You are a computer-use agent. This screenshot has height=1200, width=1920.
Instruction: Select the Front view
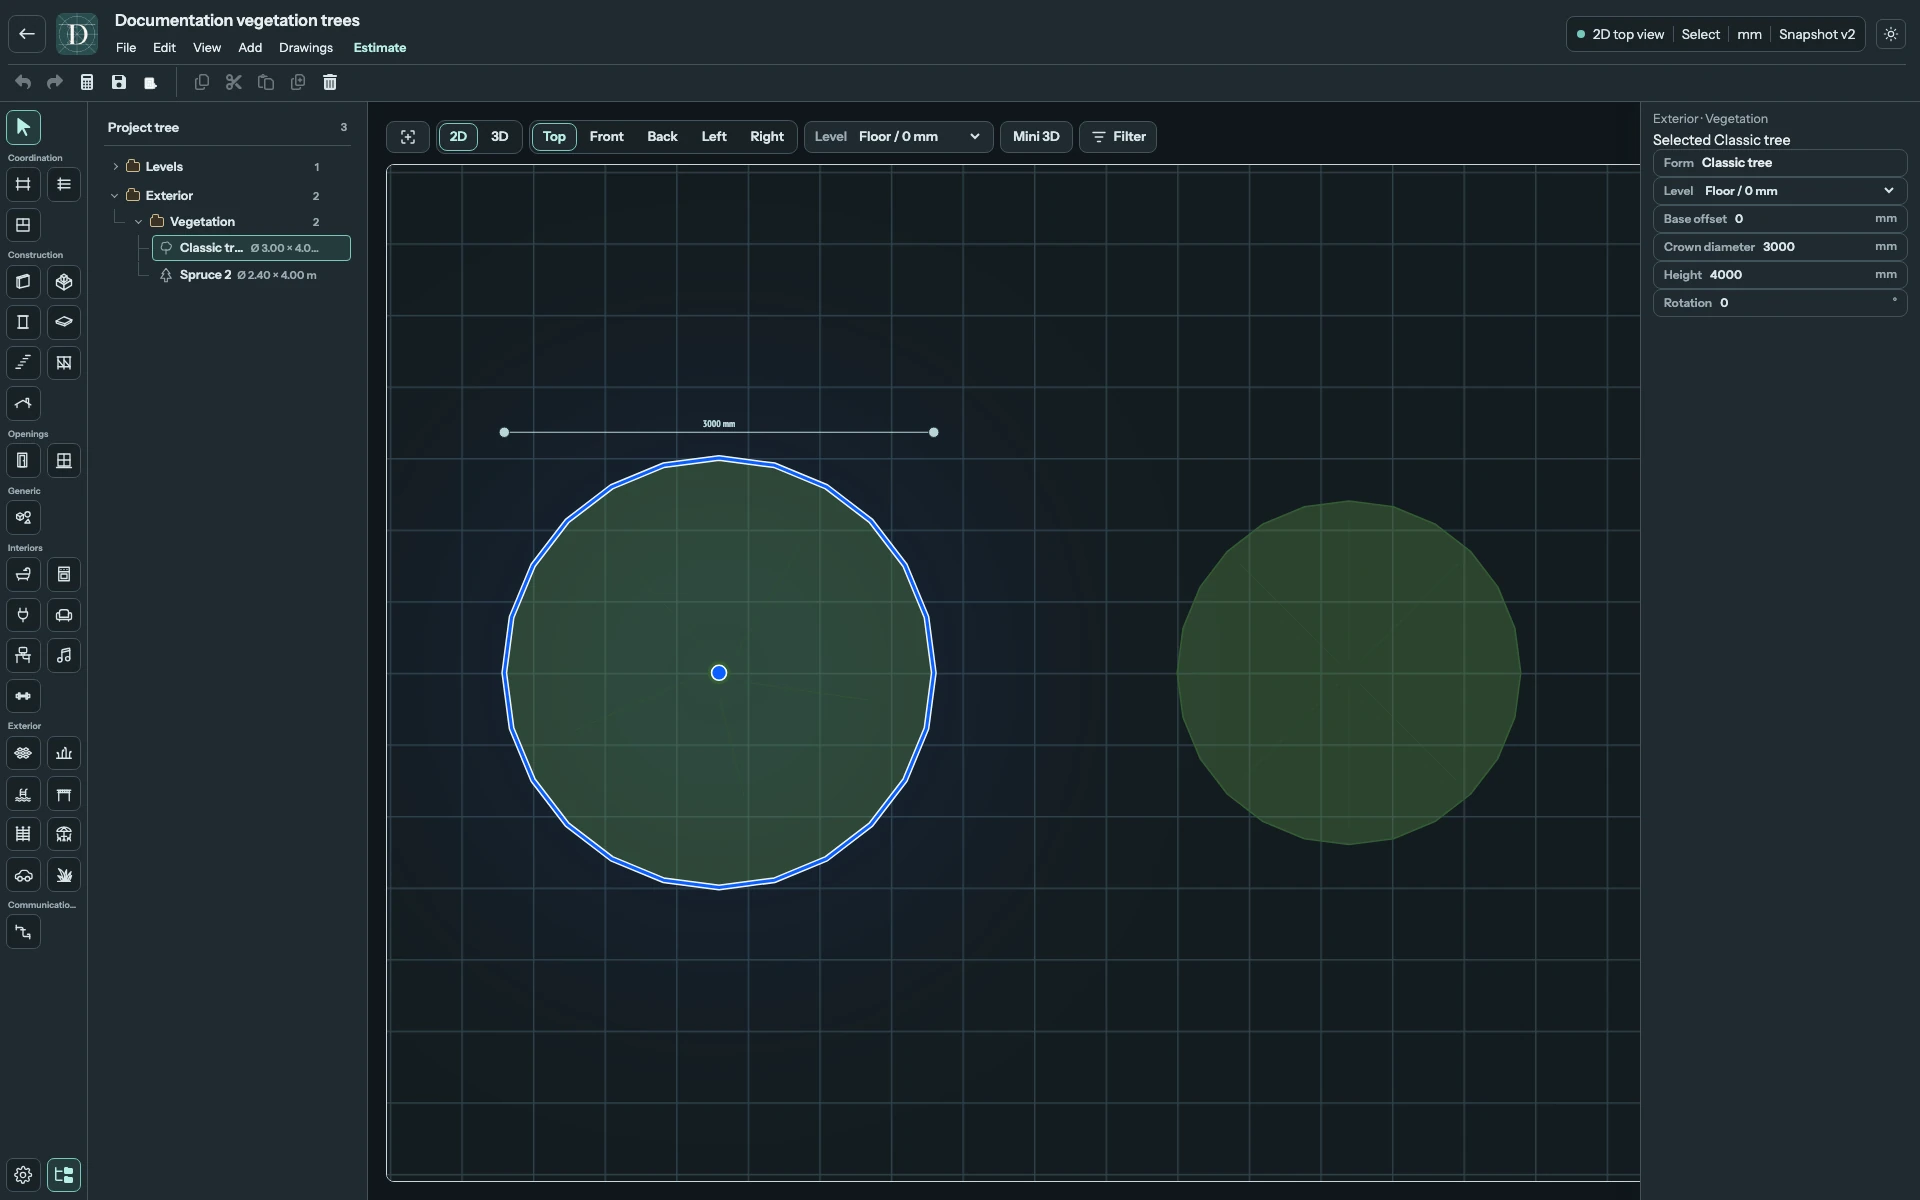click(606, 137)
